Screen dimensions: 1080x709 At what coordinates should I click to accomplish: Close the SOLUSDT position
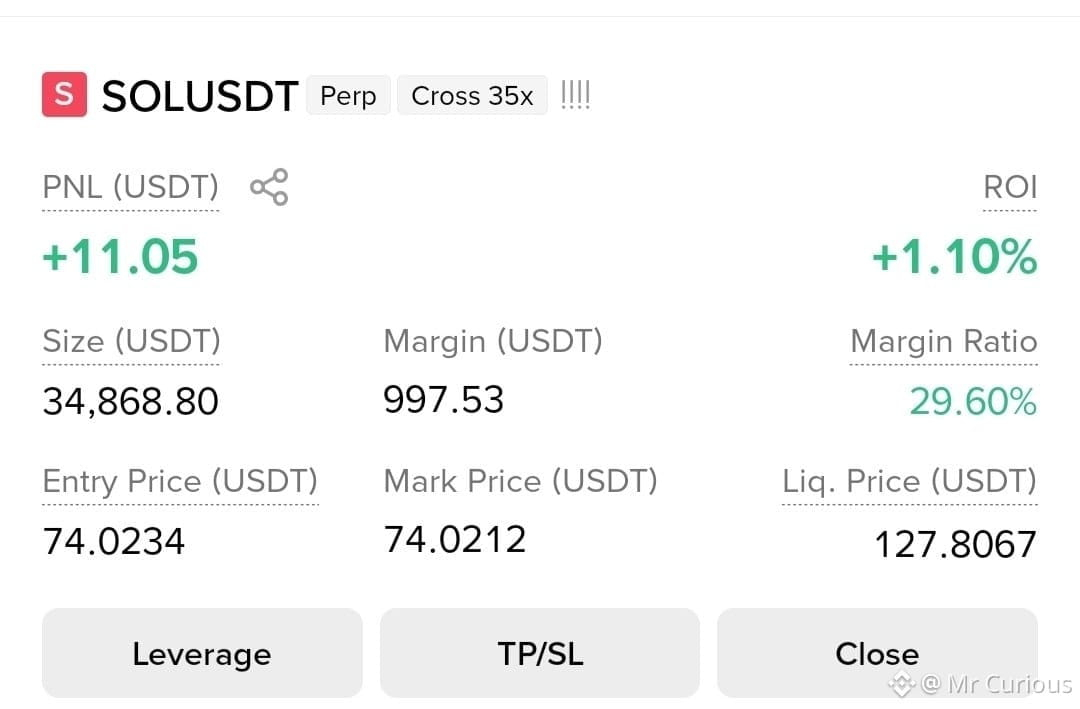tap(877, 653)
